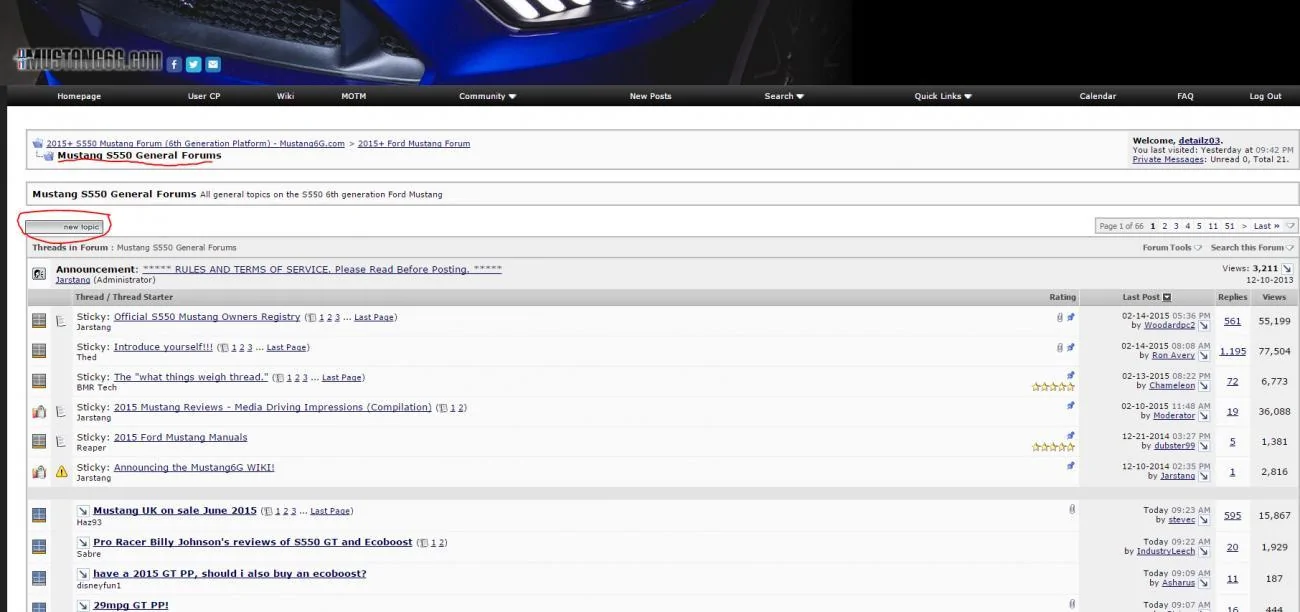Go to last post by Asharus arrow
1300x612 pixels.
pos(1204,582)
